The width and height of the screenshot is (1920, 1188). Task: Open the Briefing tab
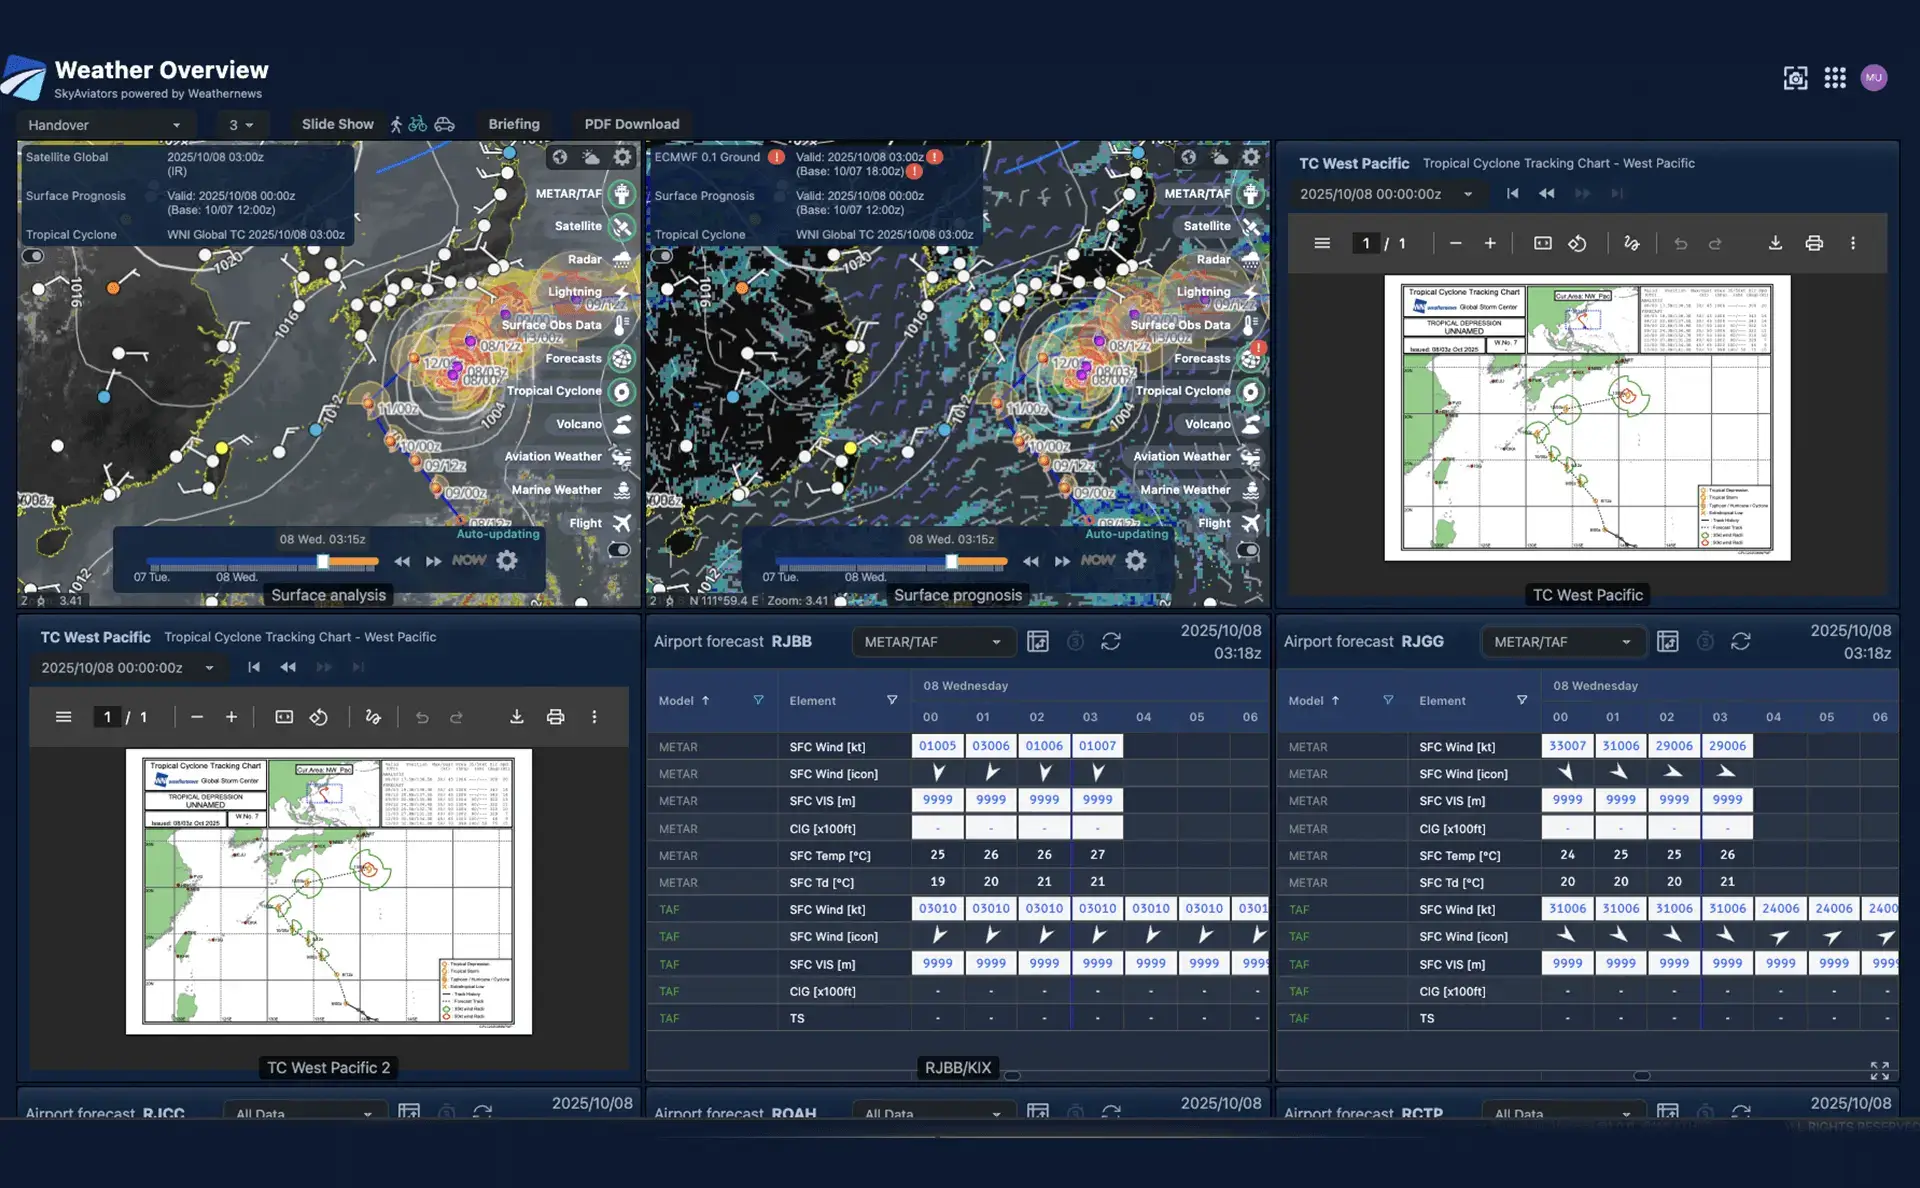coord(513,124)
